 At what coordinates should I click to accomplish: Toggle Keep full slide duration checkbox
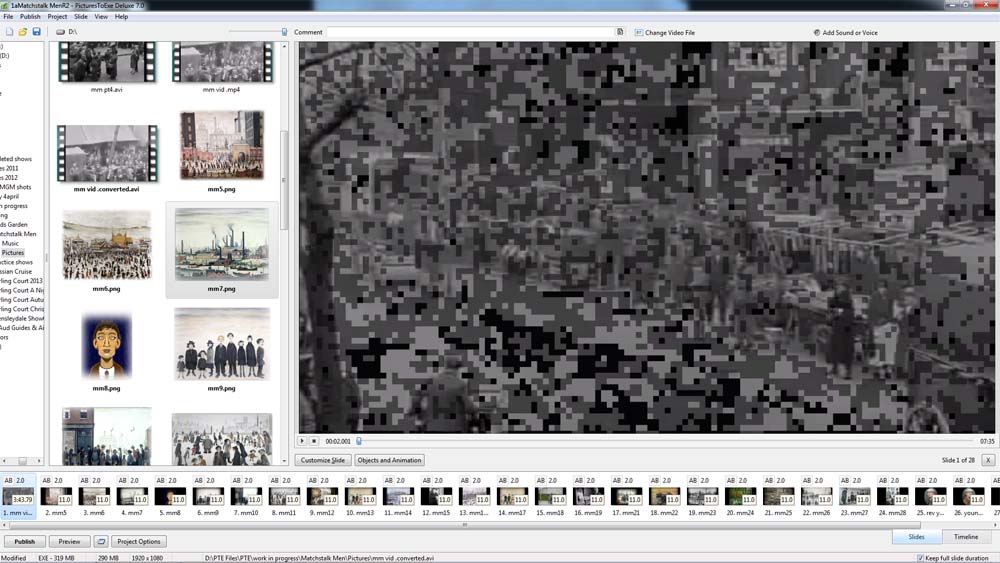[x=920, y=558]
